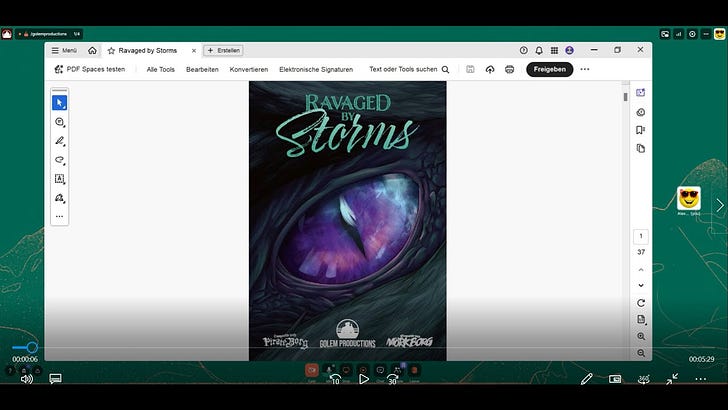Go to next page with down chevron
The height and width of the screenshot is (410, 728).
pos(640,285)
